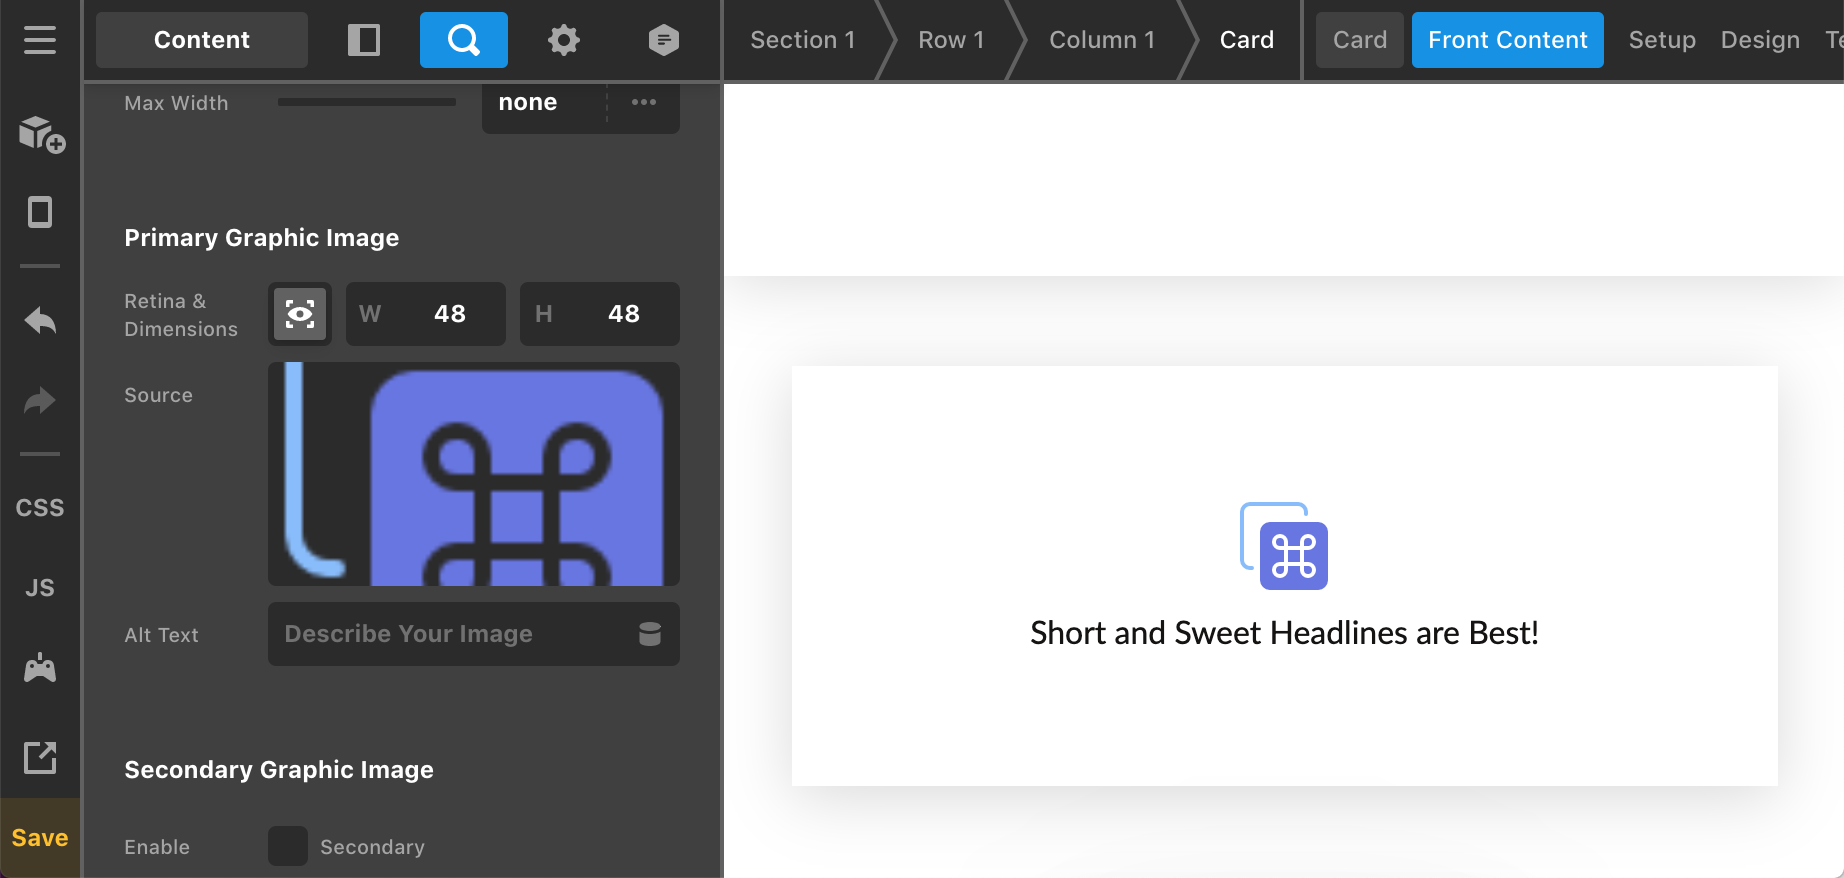Adjust the Max Width slider
1844x878 pixels.
[367, 102]
